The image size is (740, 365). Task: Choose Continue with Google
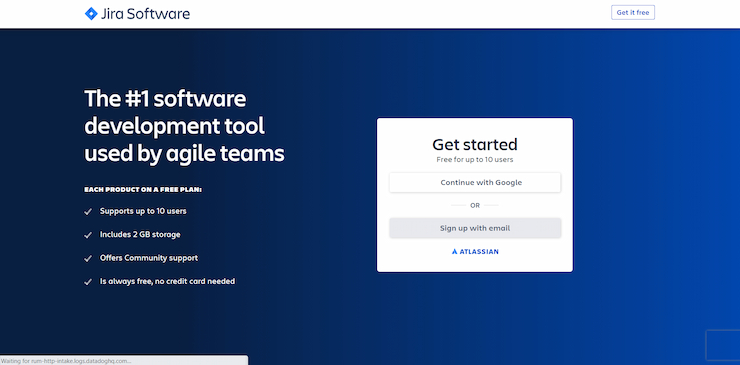(475, 182)
